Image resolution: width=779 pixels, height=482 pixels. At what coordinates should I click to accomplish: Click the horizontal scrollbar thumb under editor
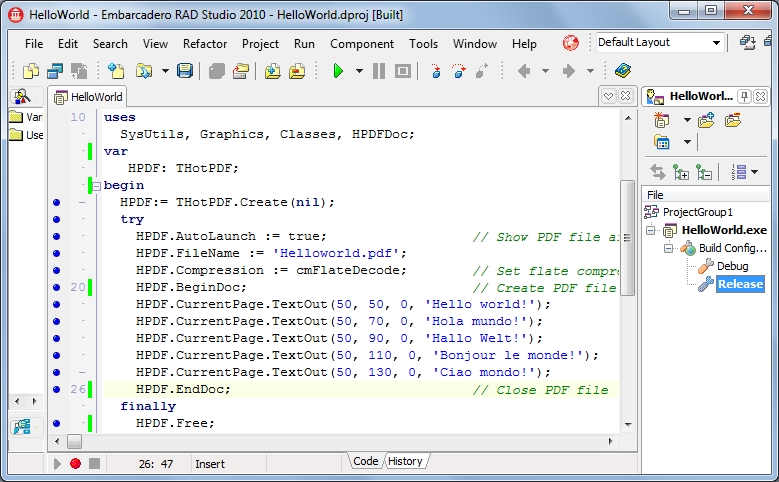coord(74,441)
